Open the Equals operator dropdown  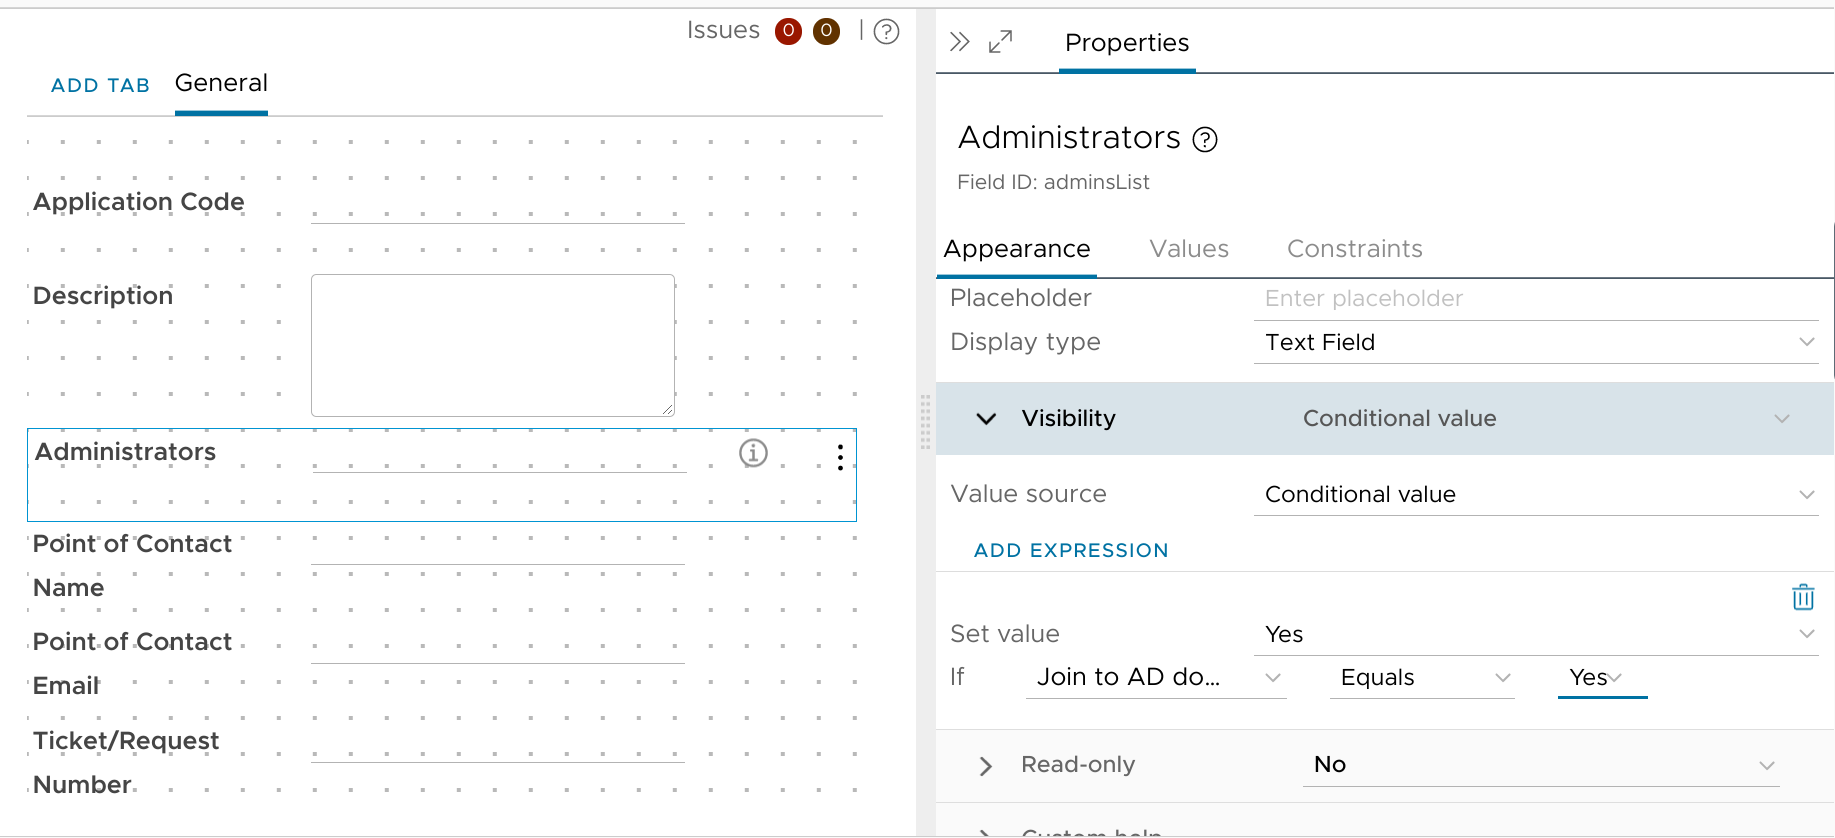click(x=1422, y=677)
